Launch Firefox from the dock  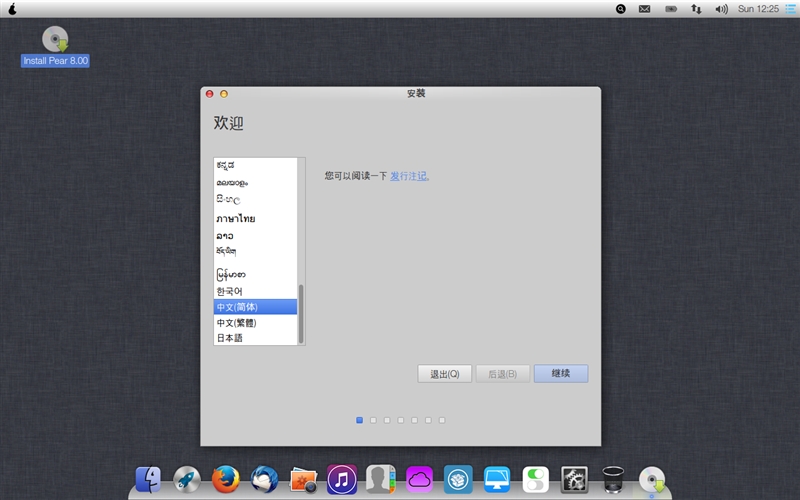tap(226, 479)
